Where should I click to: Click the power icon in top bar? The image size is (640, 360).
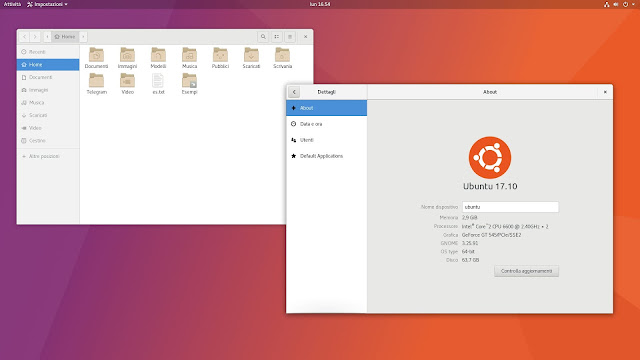[625, 4]
